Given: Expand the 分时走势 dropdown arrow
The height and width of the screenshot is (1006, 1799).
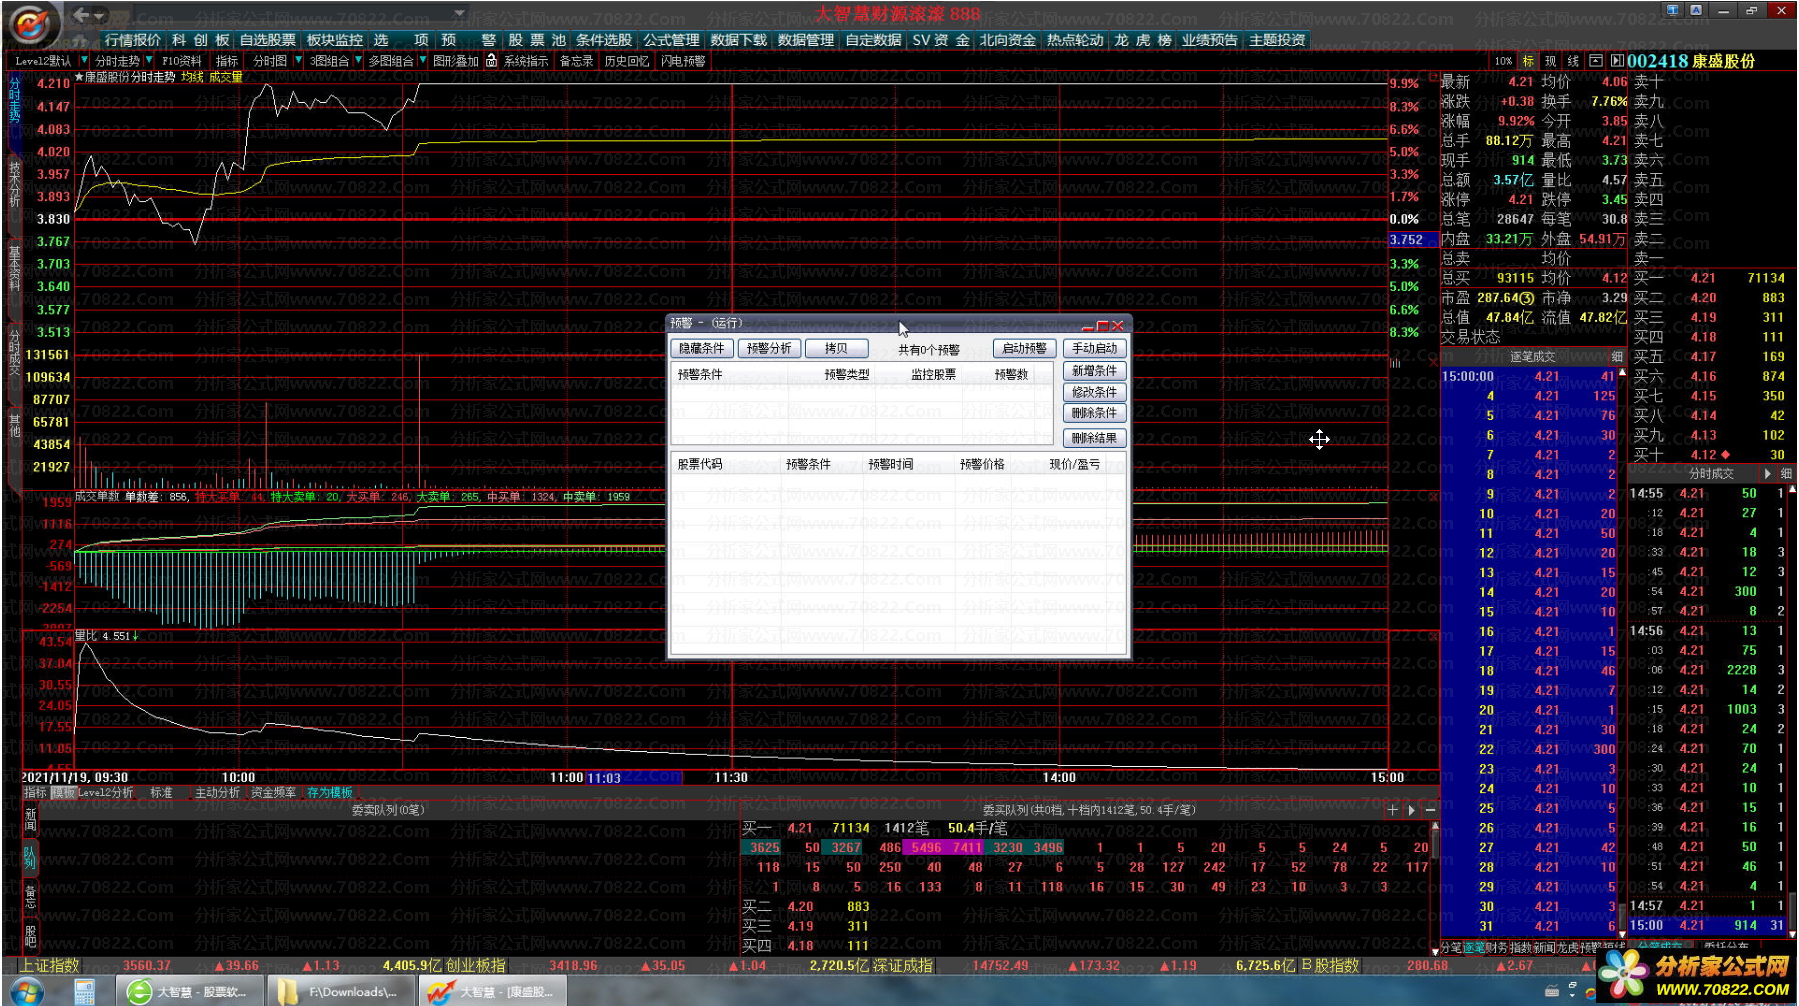Looking at the screenshot, I should tap(148, 61).
